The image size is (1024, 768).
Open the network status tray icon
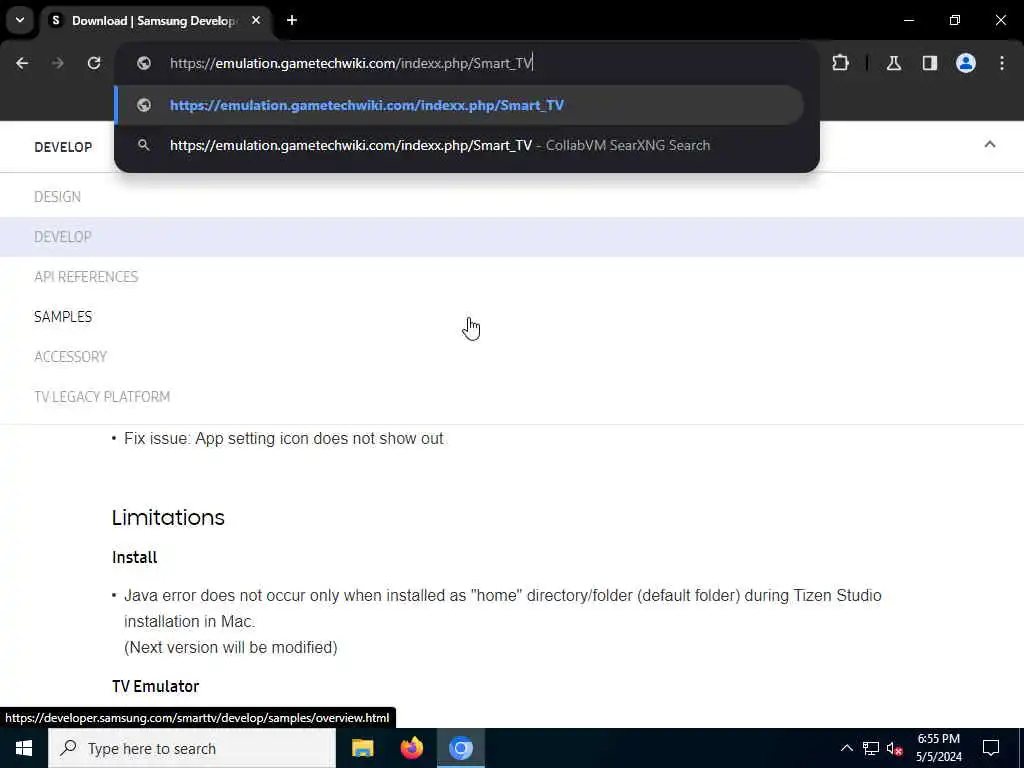871,748
